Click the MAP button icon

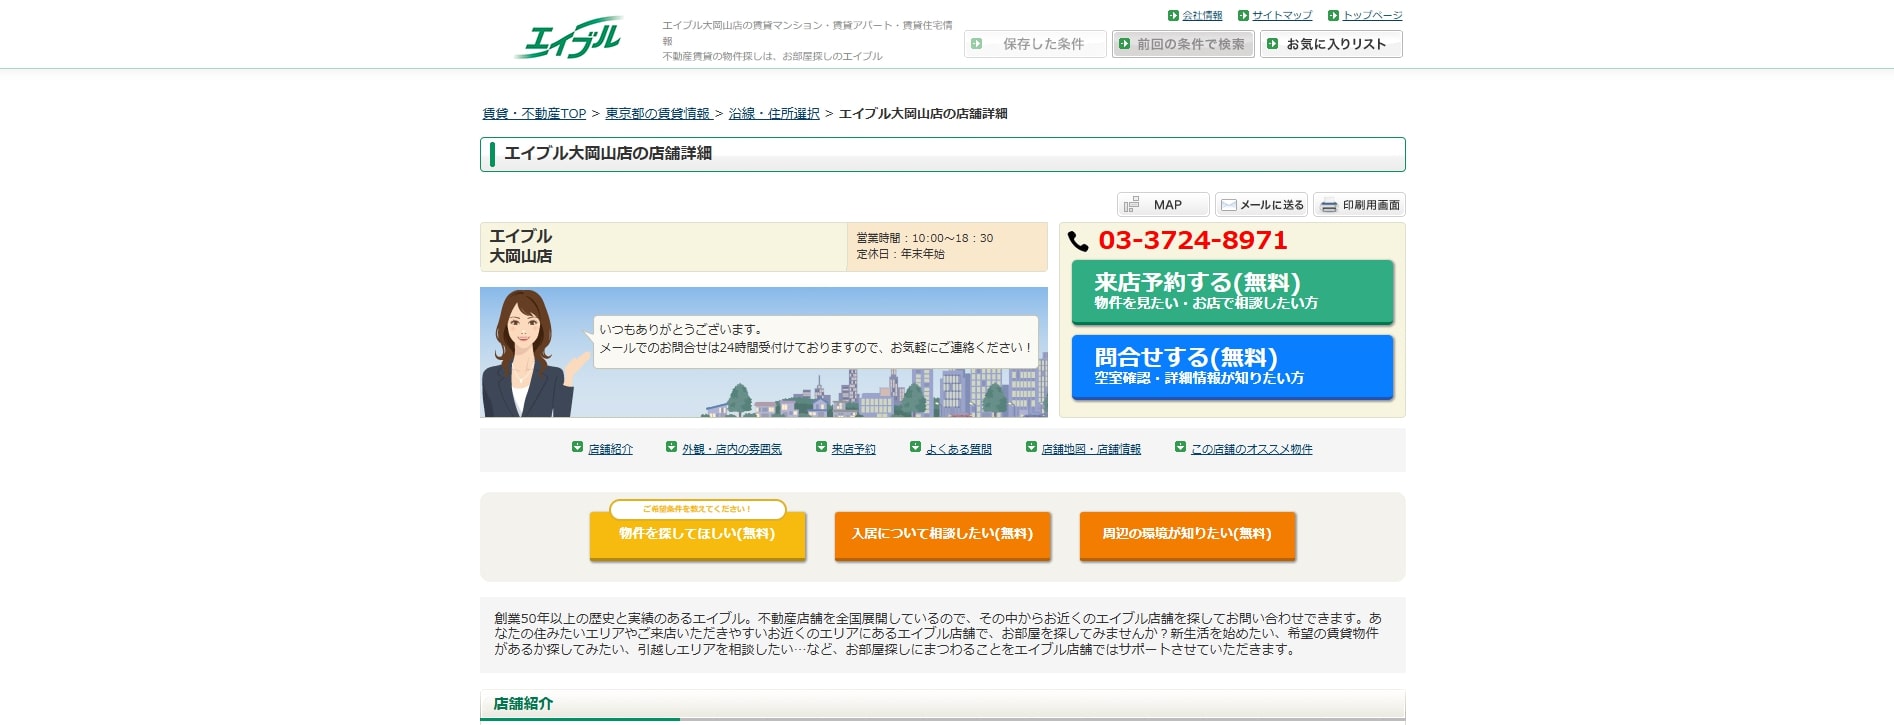click(x=1132, y=205)
